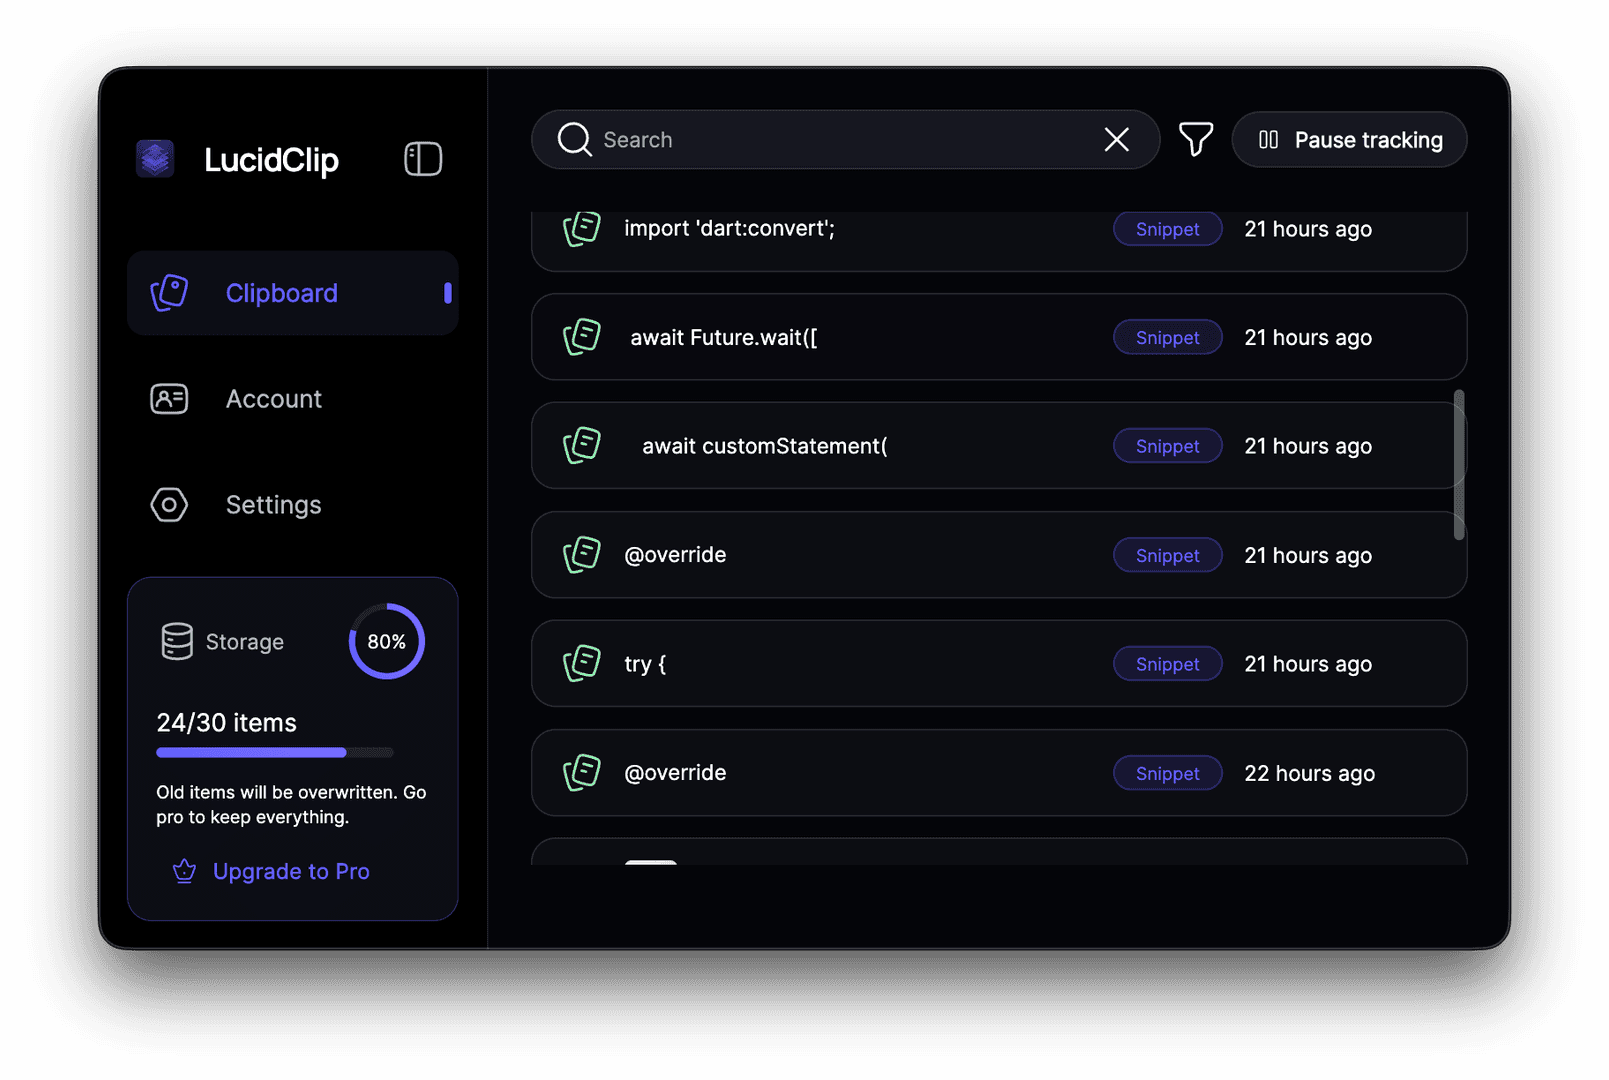The width and height of the screenshot is (1609, 1080).
Task: Select the Clipboard card-stack icon
Action: [169, 293]
